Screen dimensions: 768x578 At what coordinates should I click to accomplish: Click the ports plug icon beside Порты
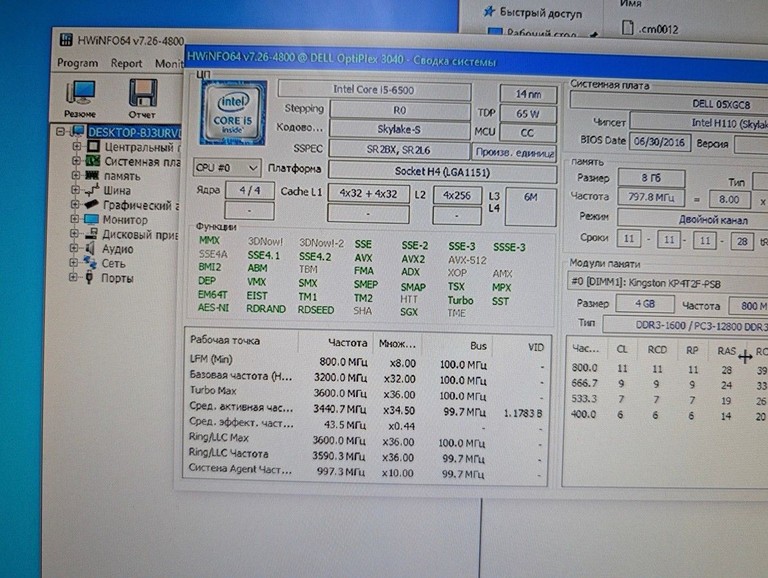point(89,278)
